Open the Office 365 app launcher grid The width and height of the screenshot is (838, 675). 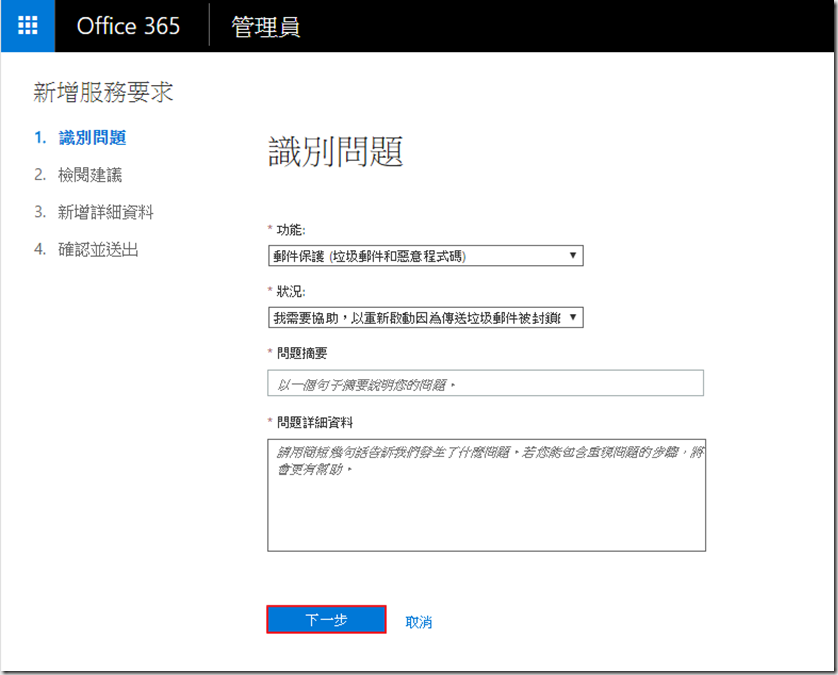pyautogui.click(x=26, y=26)
